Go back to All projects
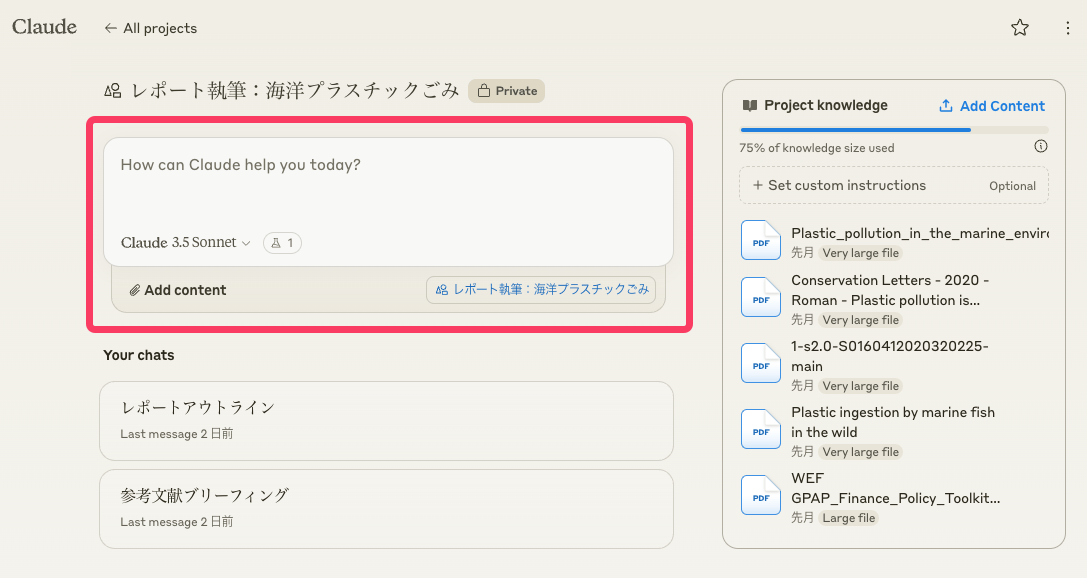 click(150, 28)
